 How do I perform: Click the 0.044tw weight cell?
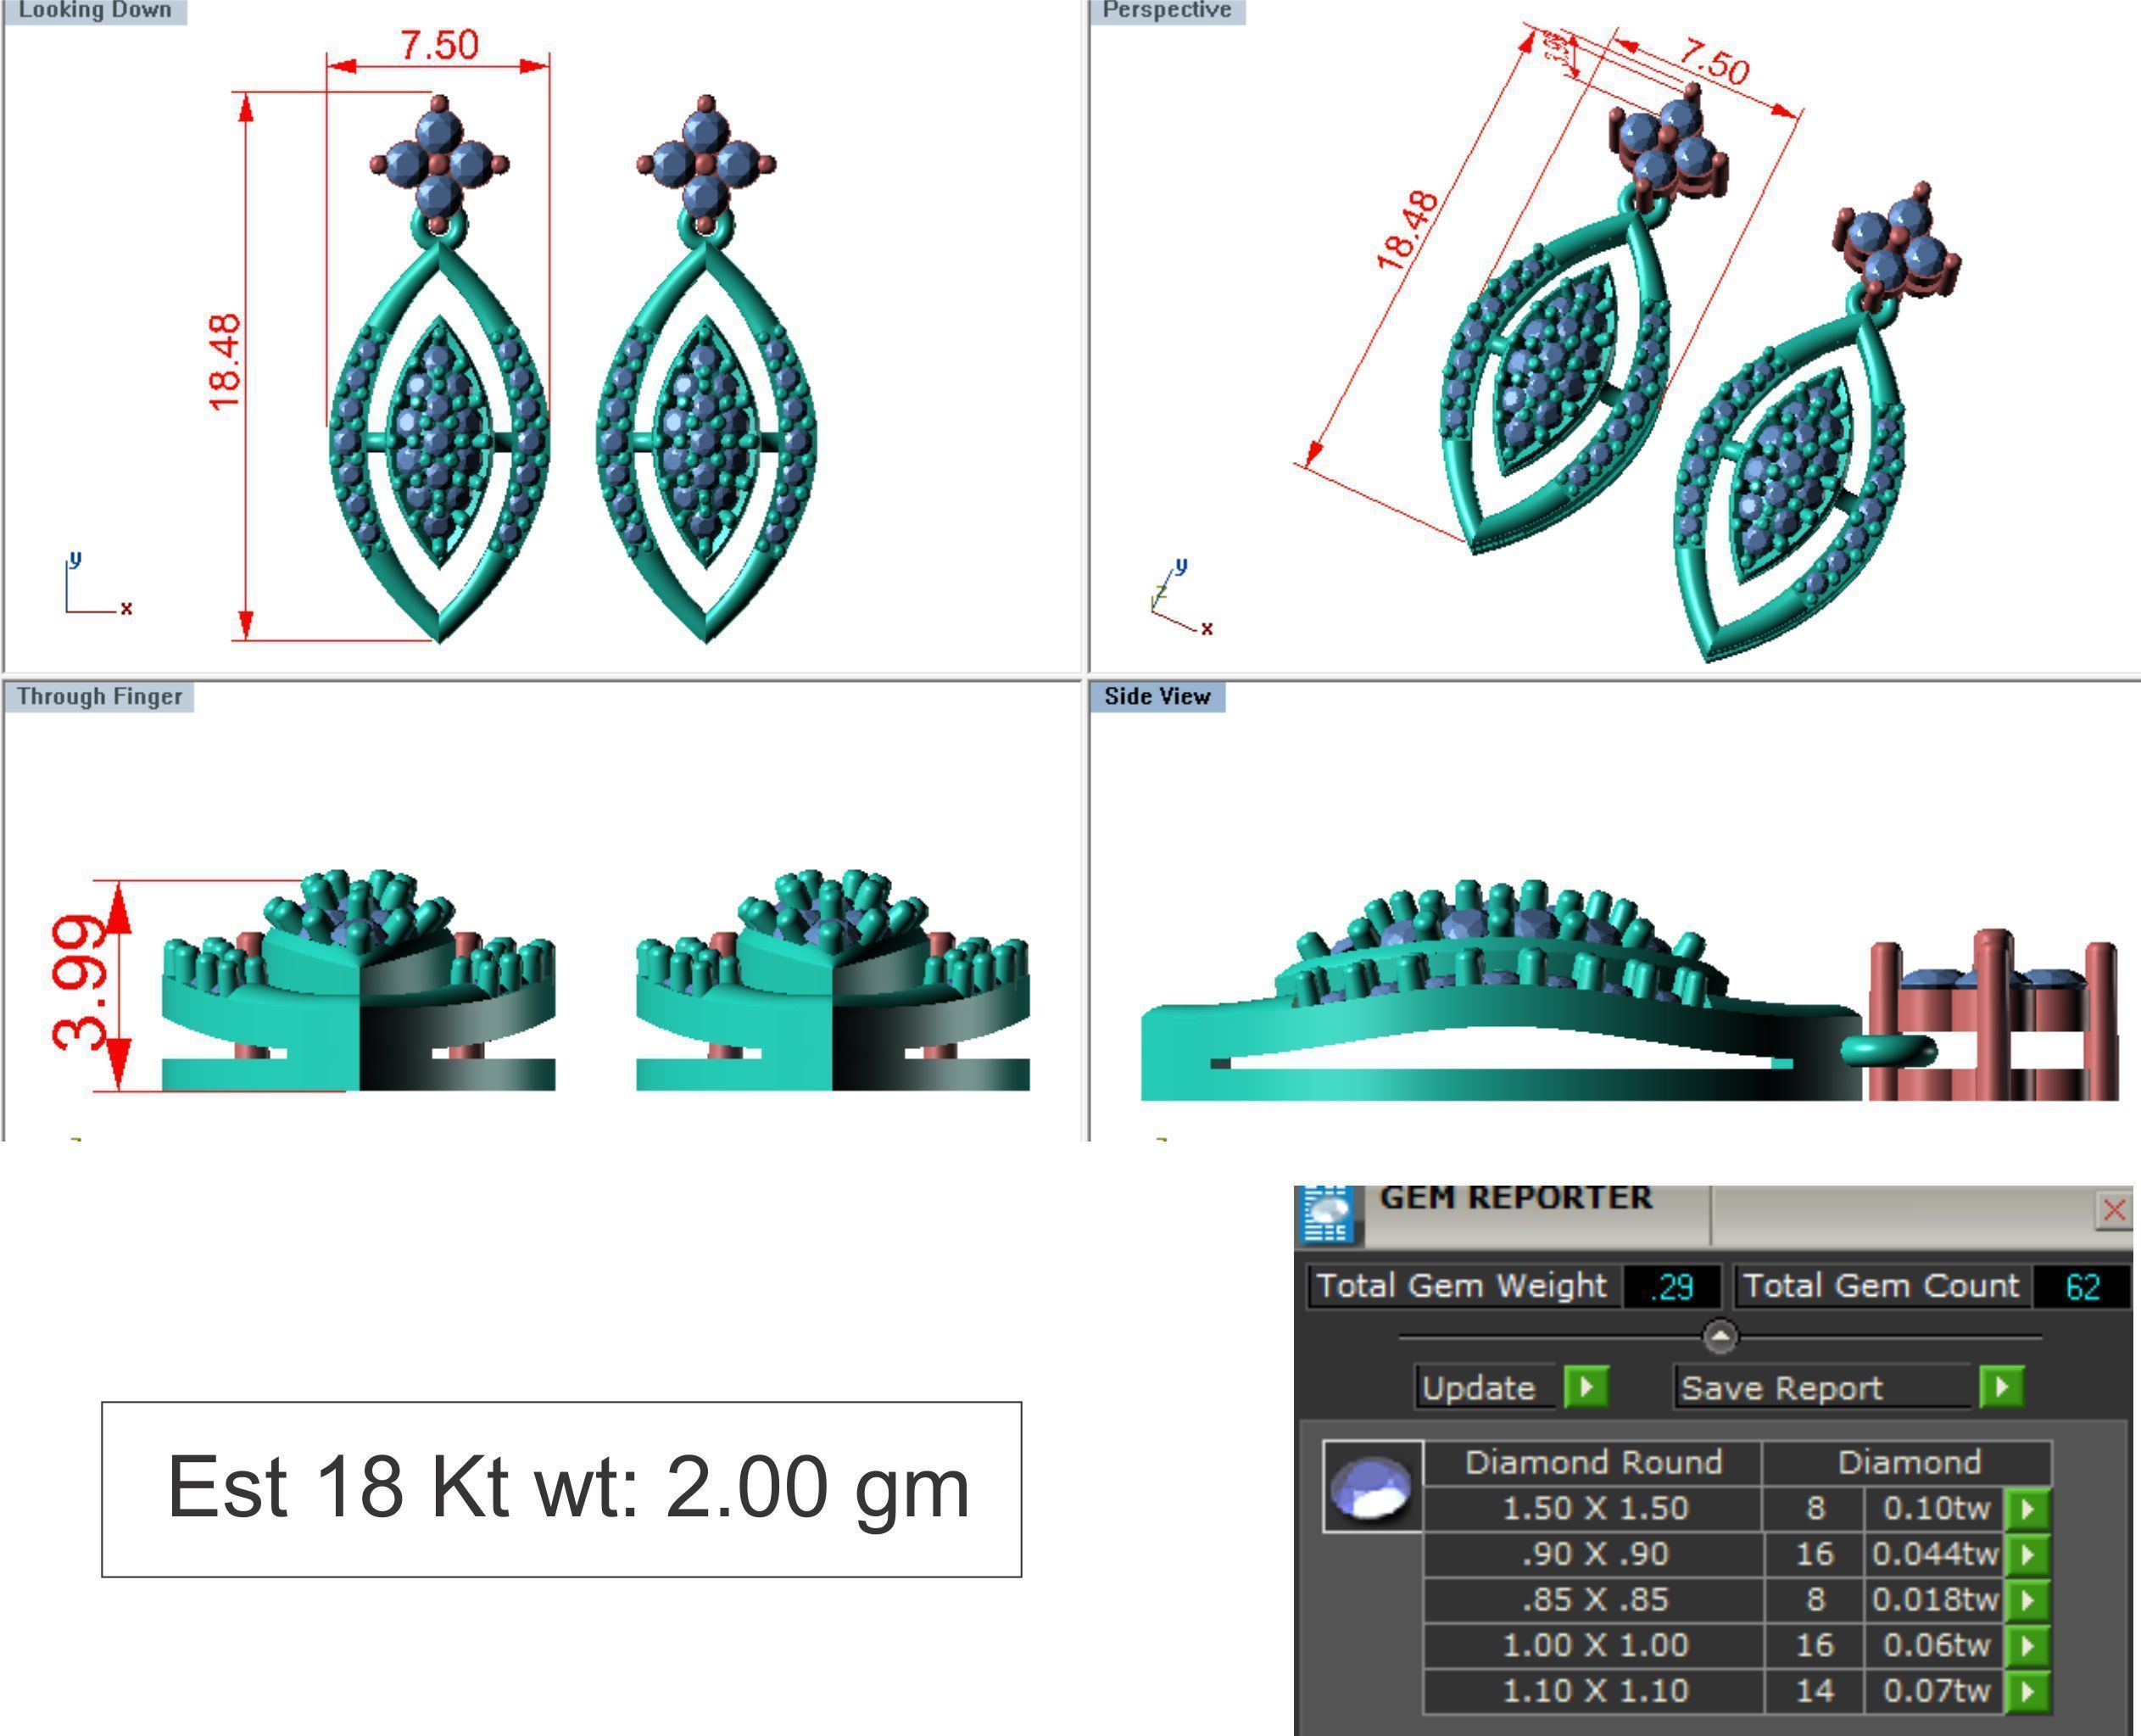[x=1935, y=1554]
